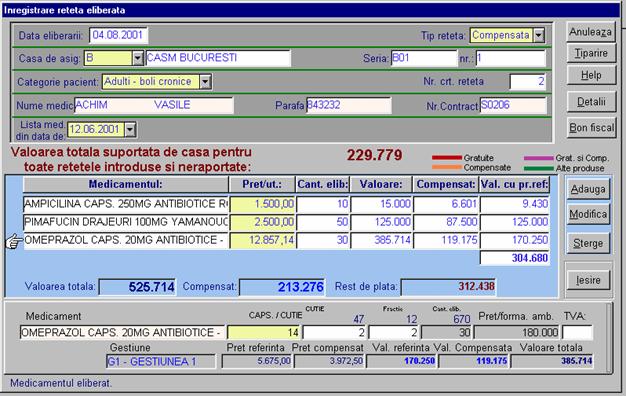Click the Nr.Contract field S0206
626x396 pixels.
coord(513,105)
